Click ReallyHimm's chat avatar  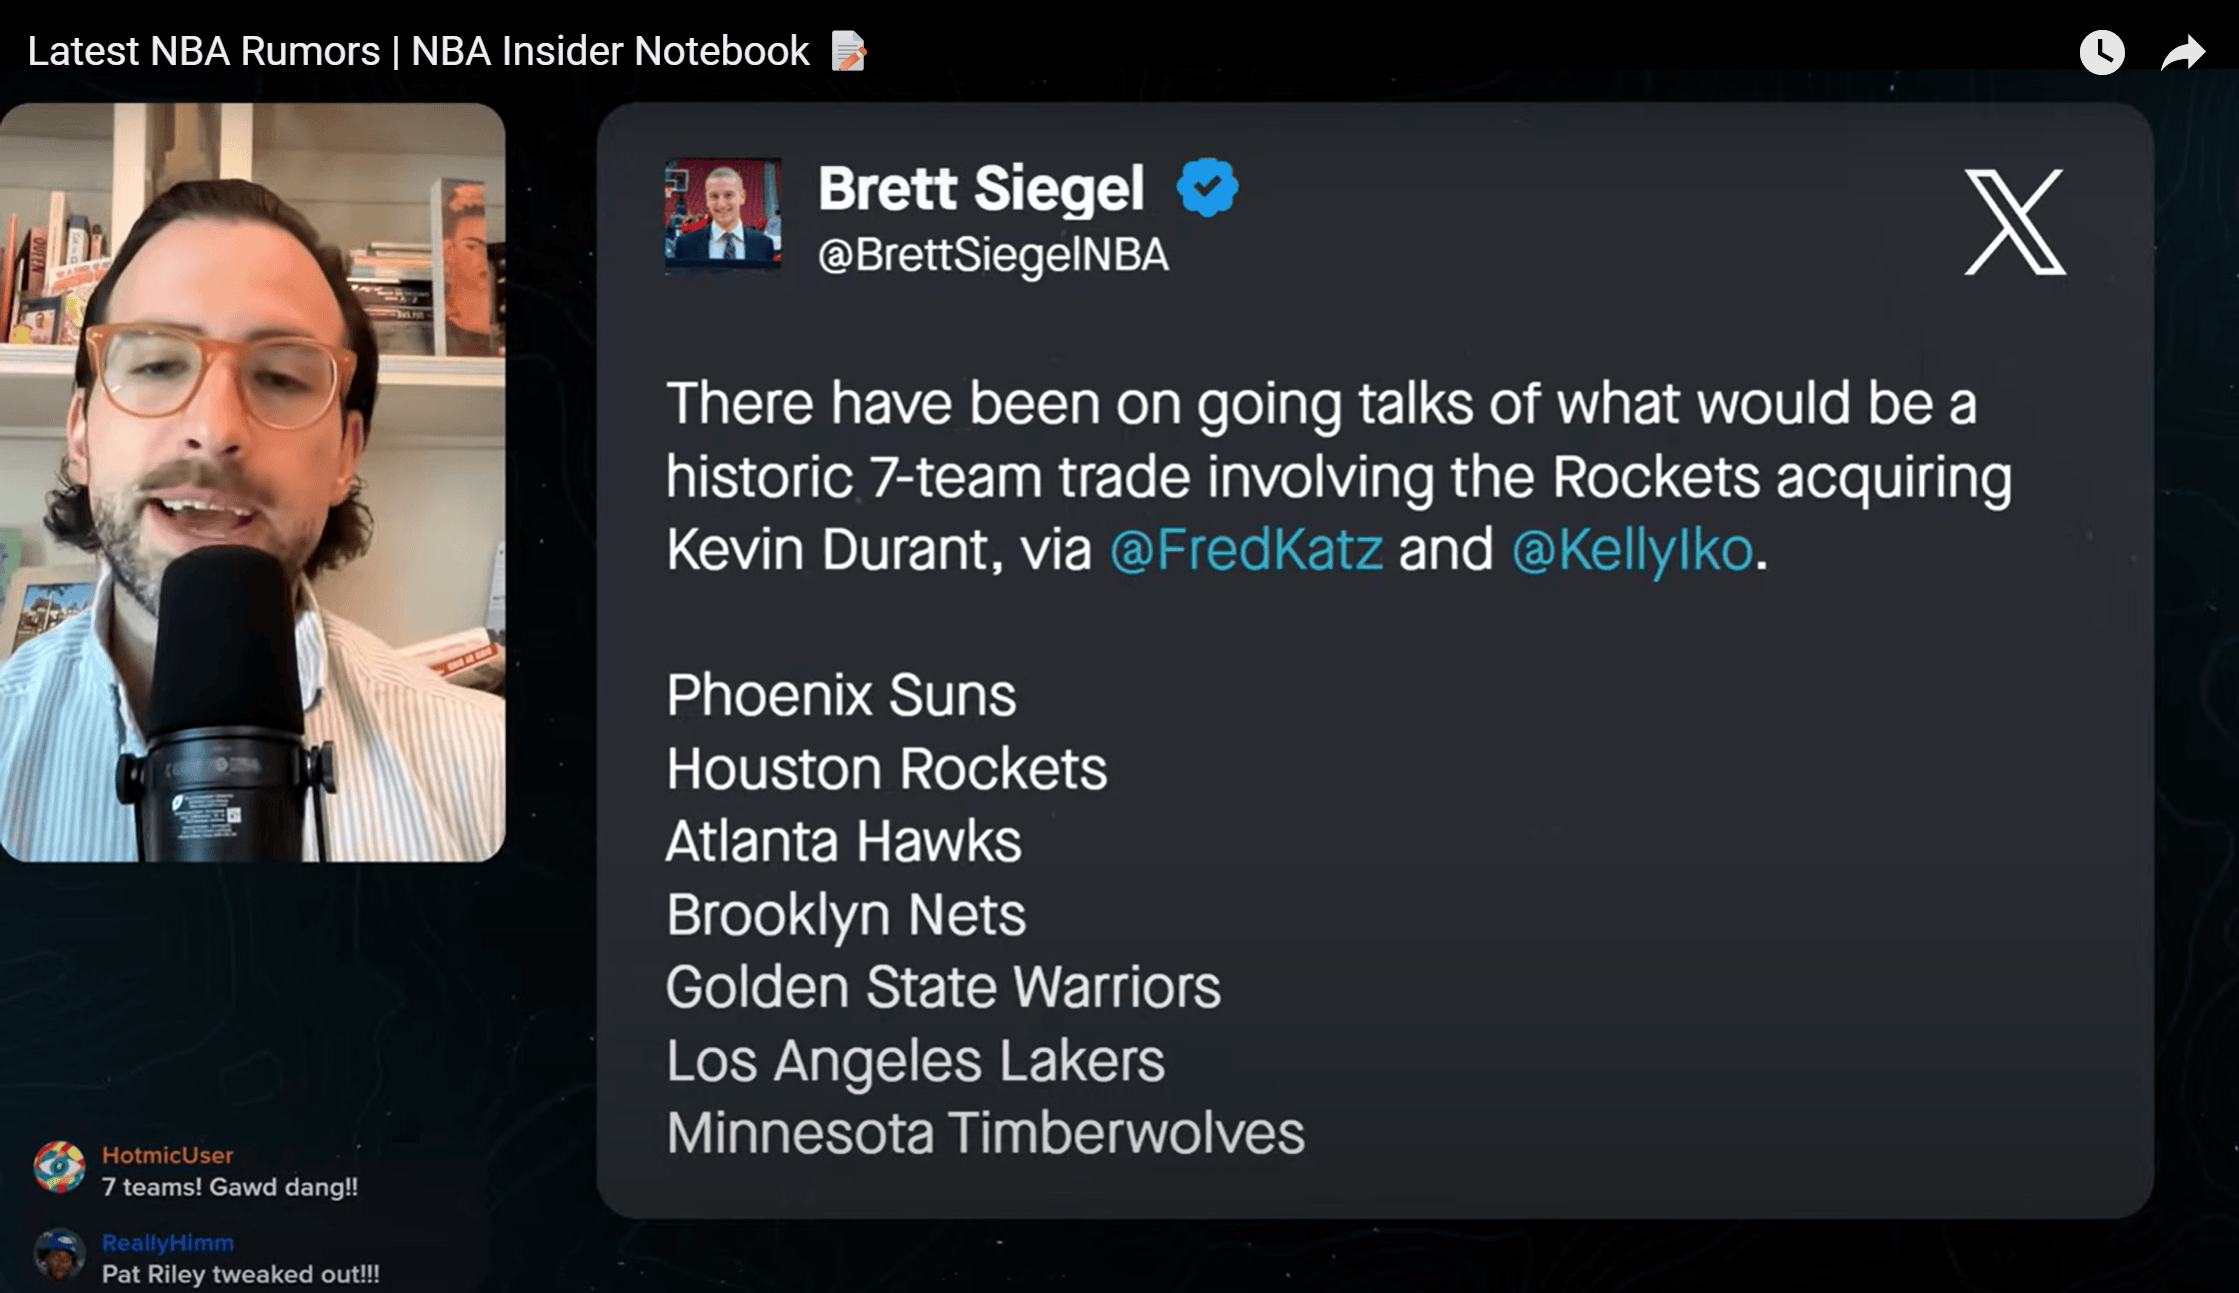[59, 1254]
